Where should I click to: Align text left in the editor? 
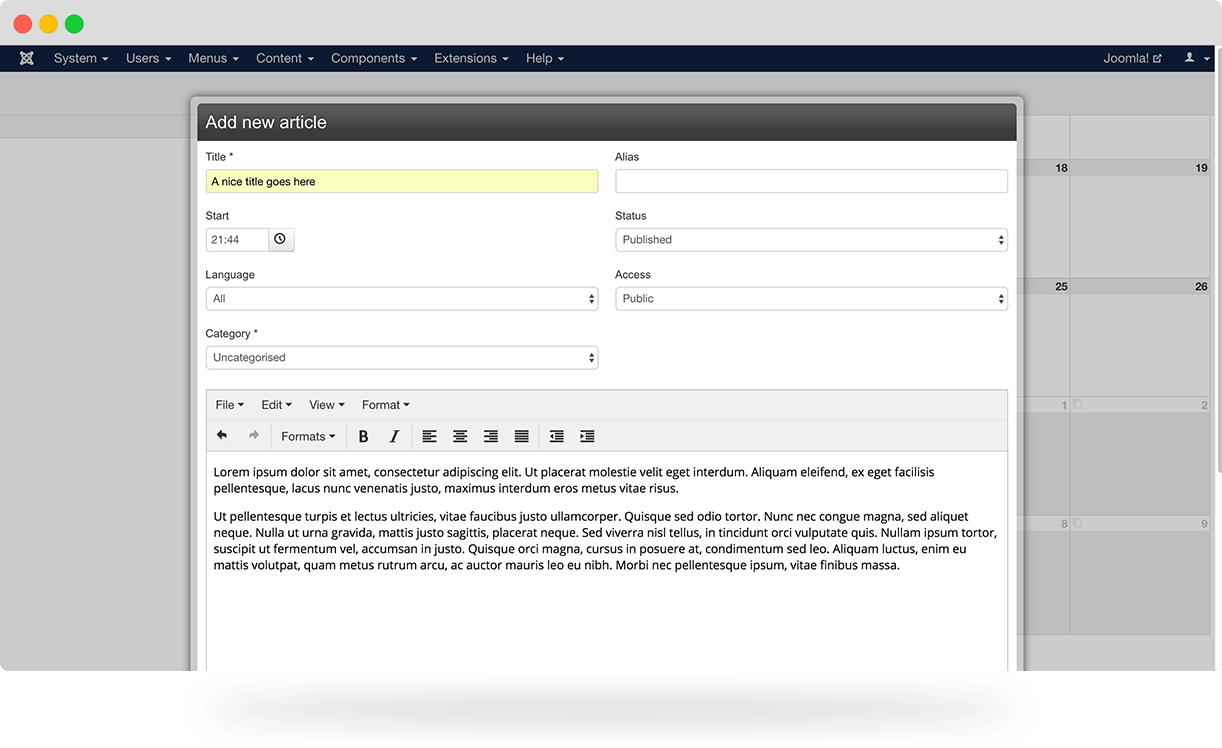[x=429, y=436]
